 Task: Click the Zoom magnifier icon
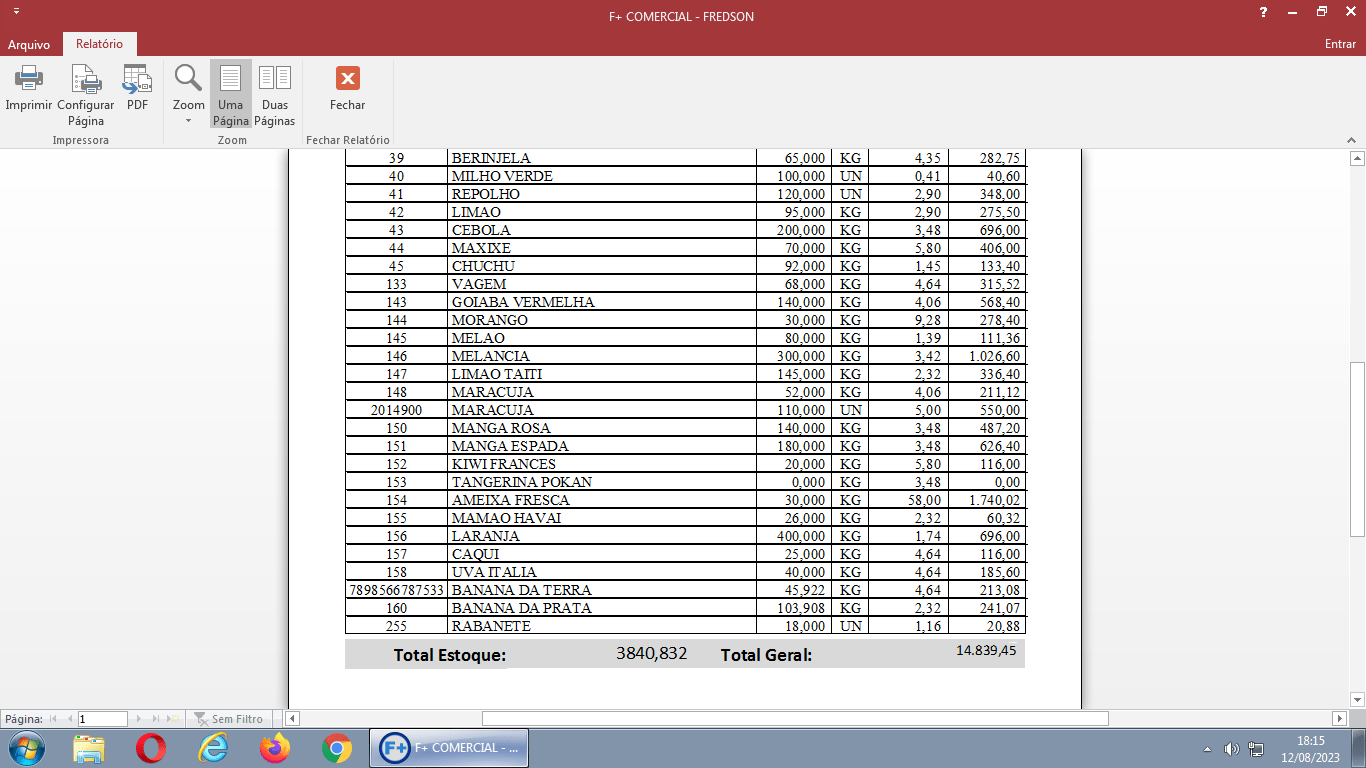[x=188, y=78]
